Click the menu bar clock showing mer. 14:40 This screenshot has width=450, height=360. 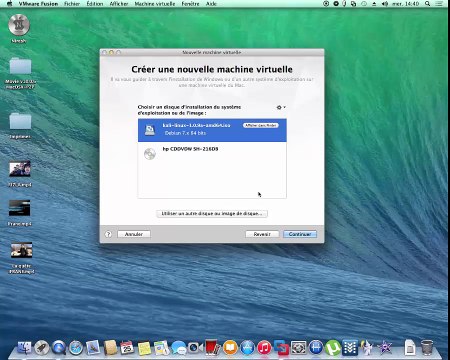click(x=405, y=4)
